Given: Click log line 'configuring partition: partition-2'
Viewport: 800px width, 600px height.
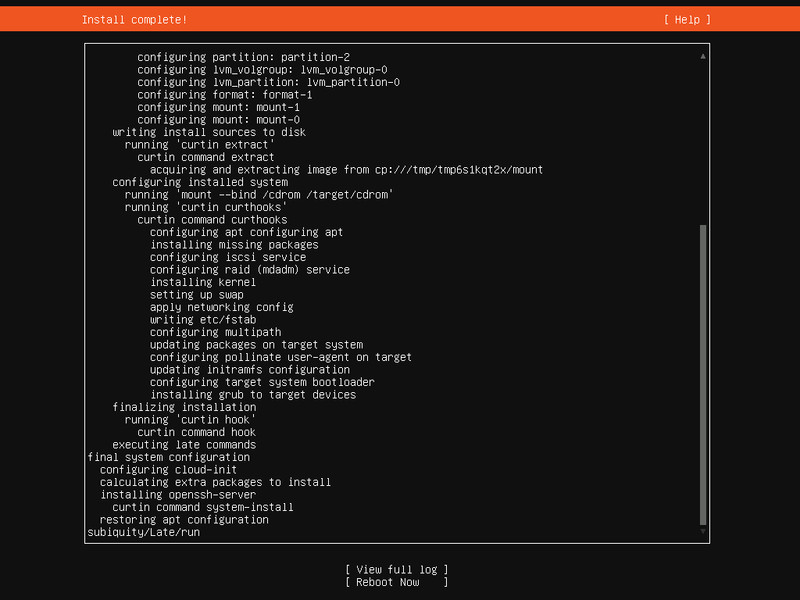Looking at the screenshot, I should coord(243,57).
